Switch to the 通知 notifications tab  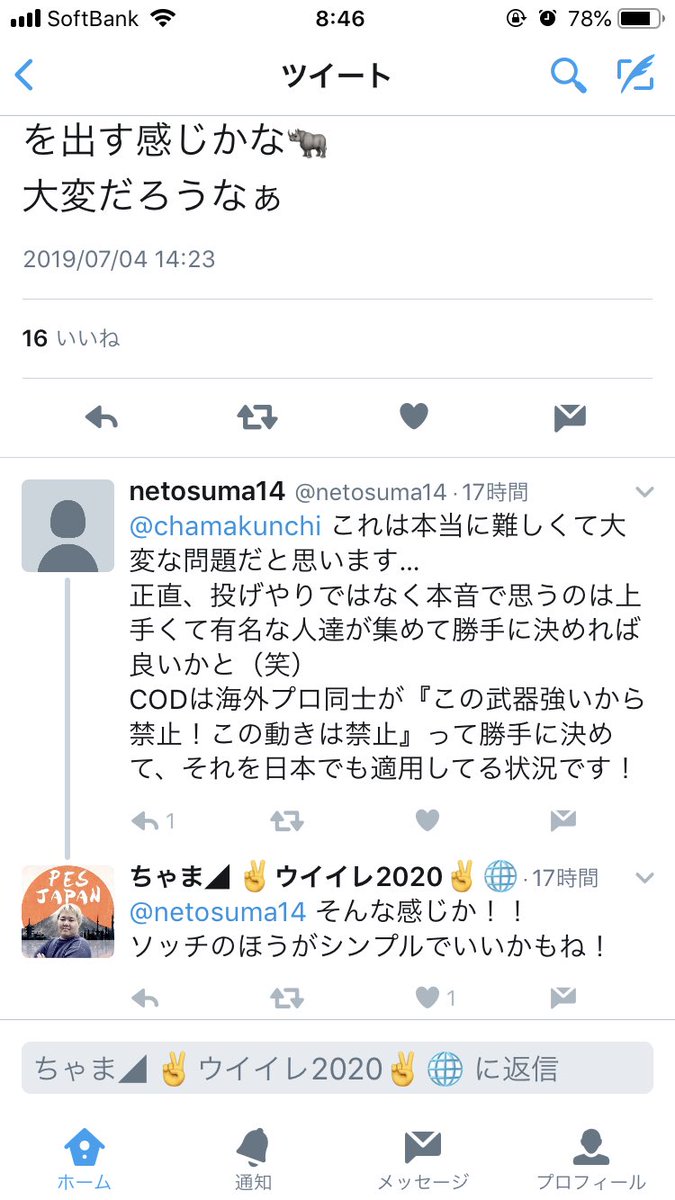point(253,1160)
